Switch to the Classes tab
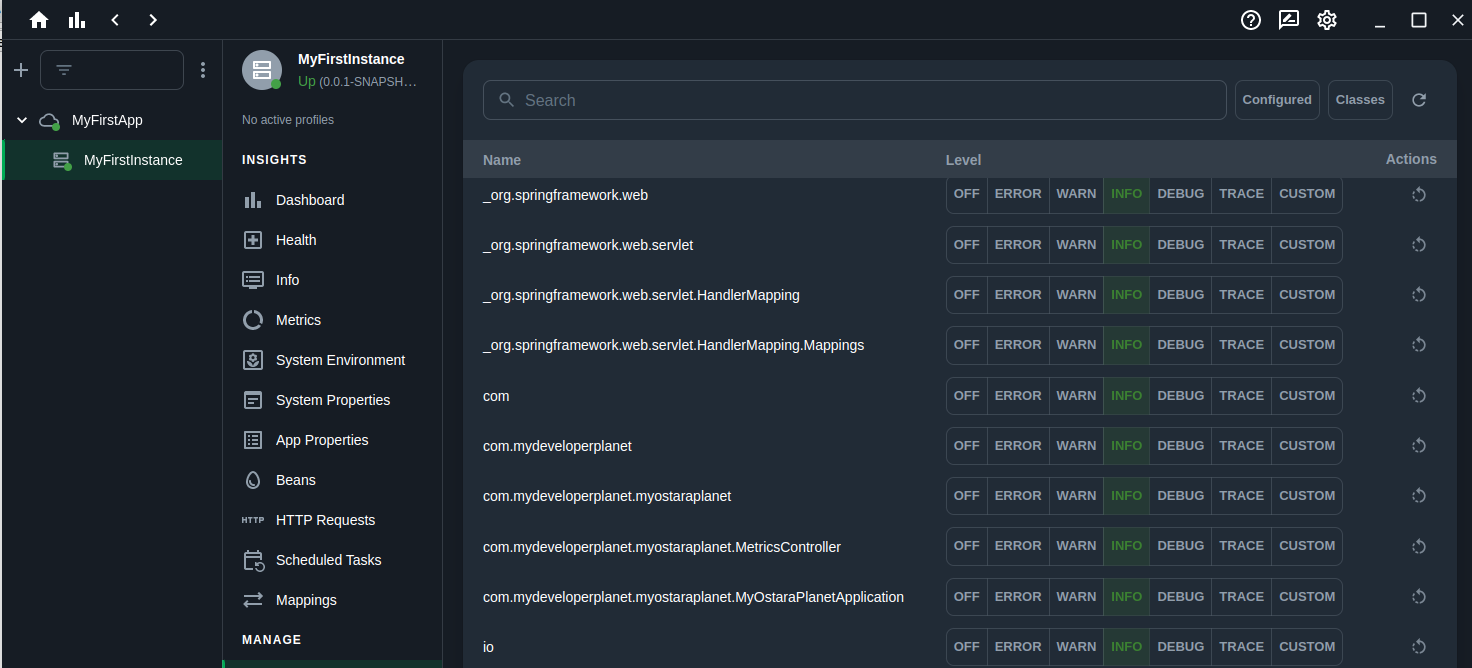This screenshot has width=1472, height=668. pos(1360,99)
